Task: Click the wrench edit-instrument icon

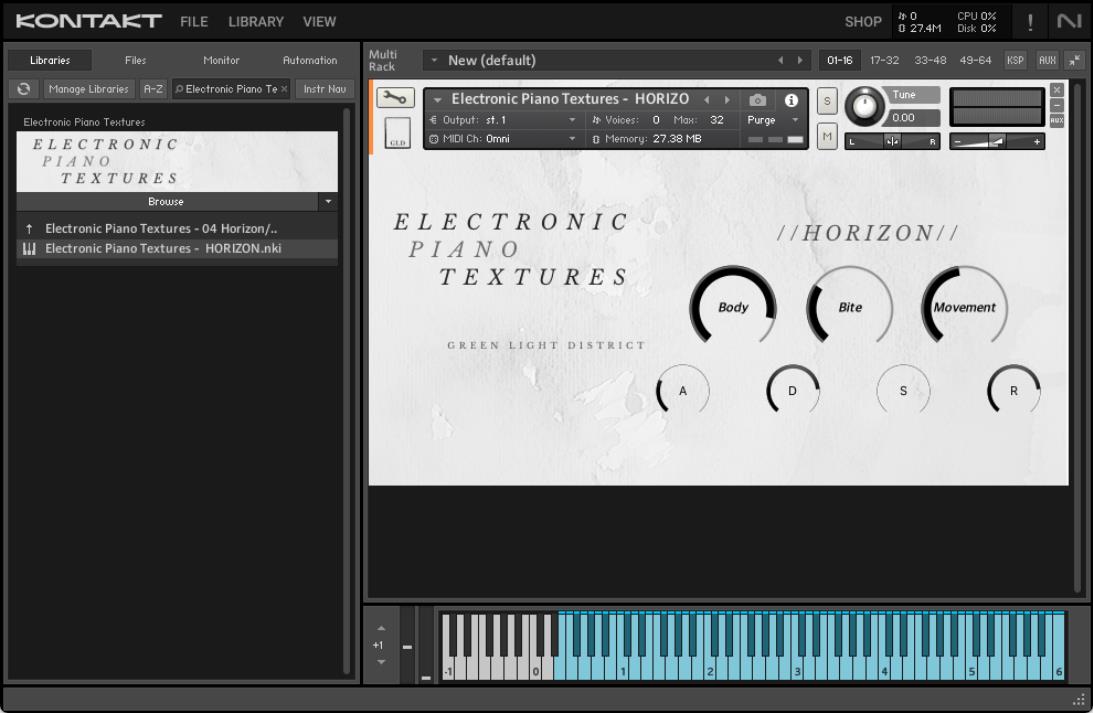Action: 392,99
